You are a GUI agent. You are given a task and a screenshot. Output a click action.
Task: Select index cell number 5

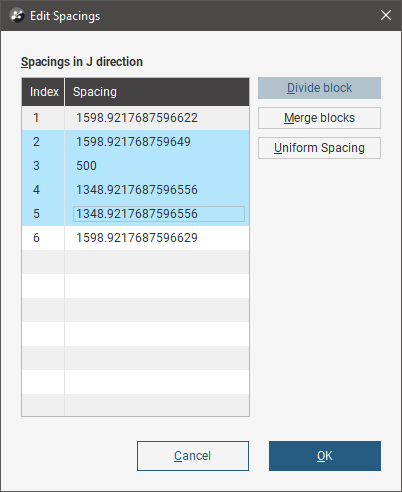(x=43, y=214)
